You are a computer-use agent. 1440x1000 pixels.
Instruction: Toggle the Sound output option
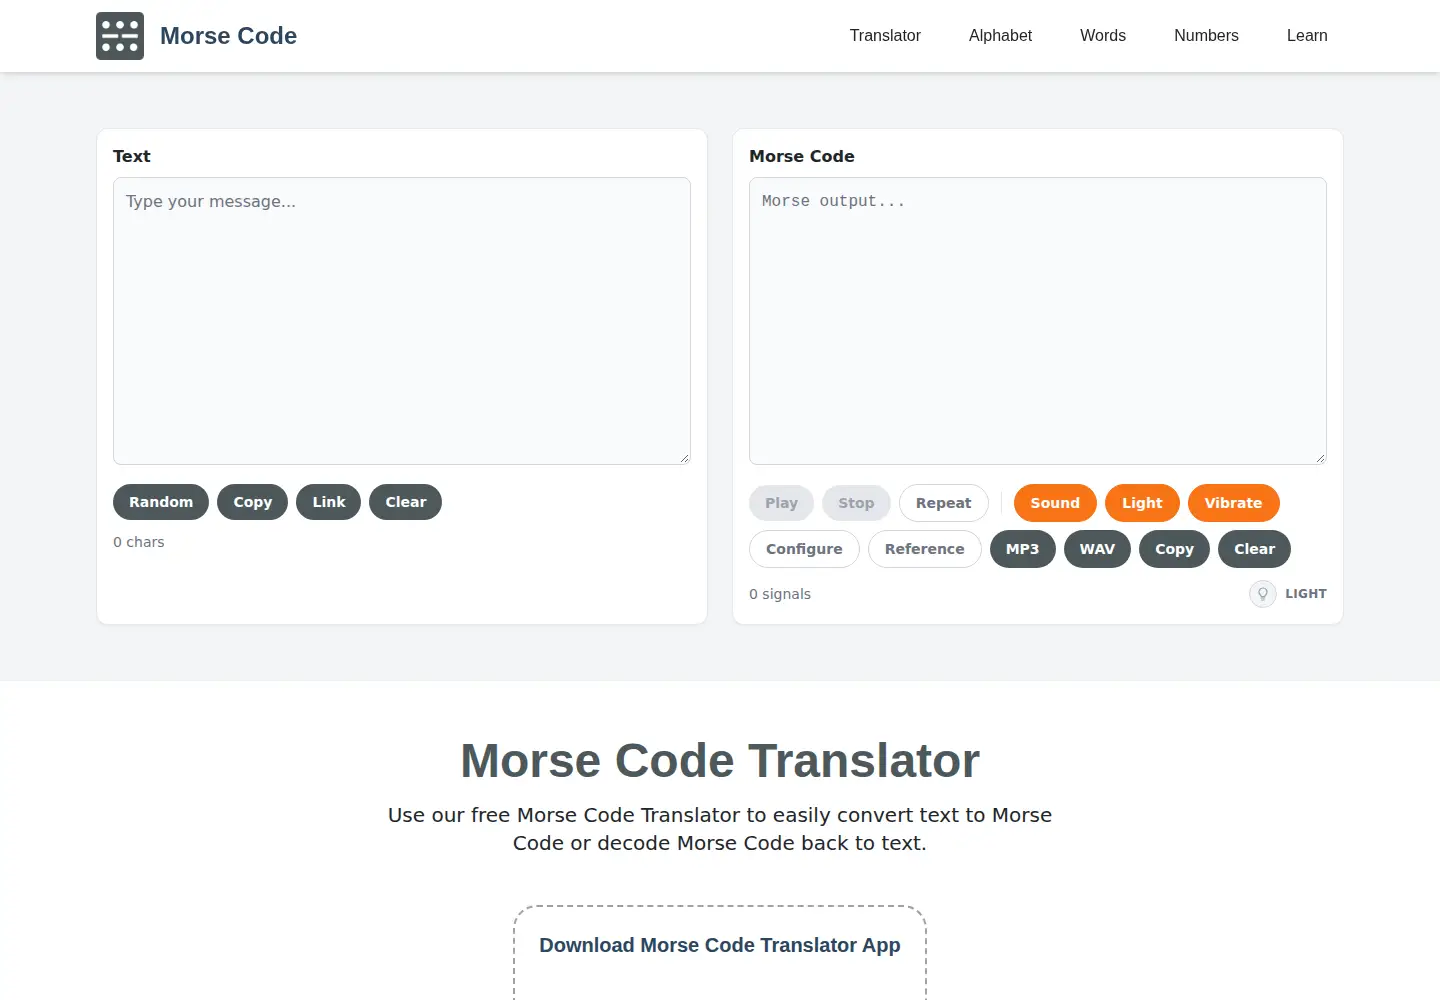click(x=1055, y=503)
